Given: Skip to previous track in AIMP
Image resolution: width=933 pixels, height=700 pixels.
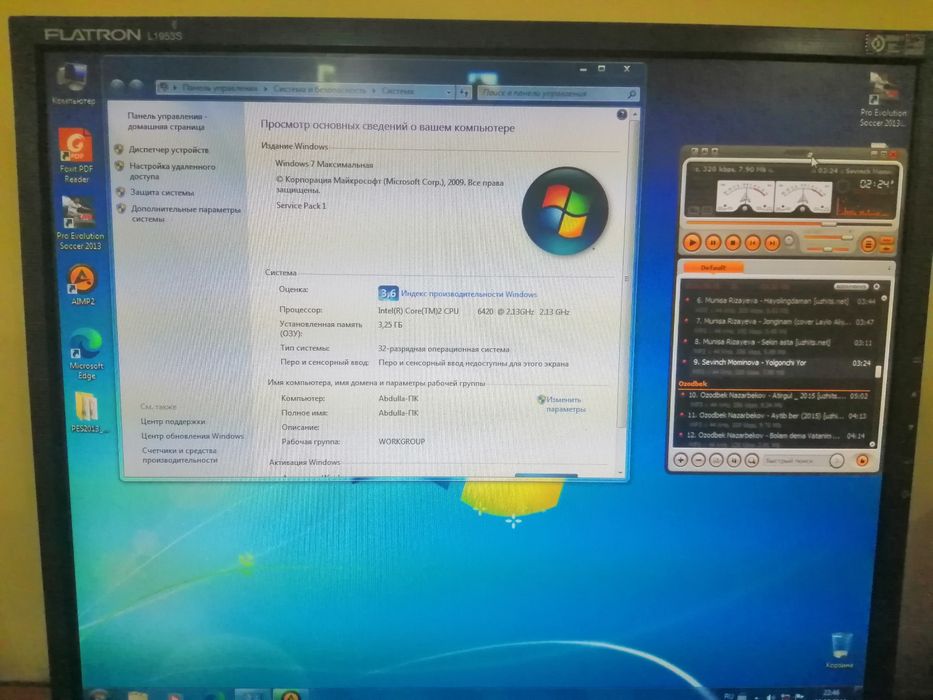Looking at the screenshot, I should click(752, 243).
